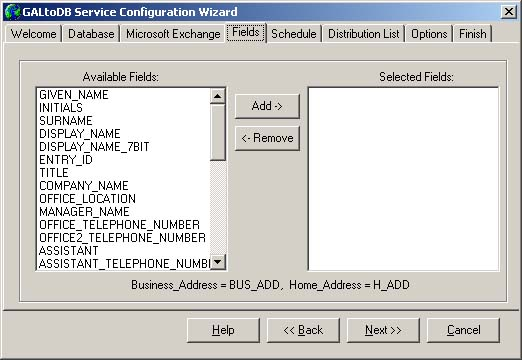Screen dimensions: 522x360
Task: Click the Available Fields scrollbar track below thumb
Action: coord(218,207)
